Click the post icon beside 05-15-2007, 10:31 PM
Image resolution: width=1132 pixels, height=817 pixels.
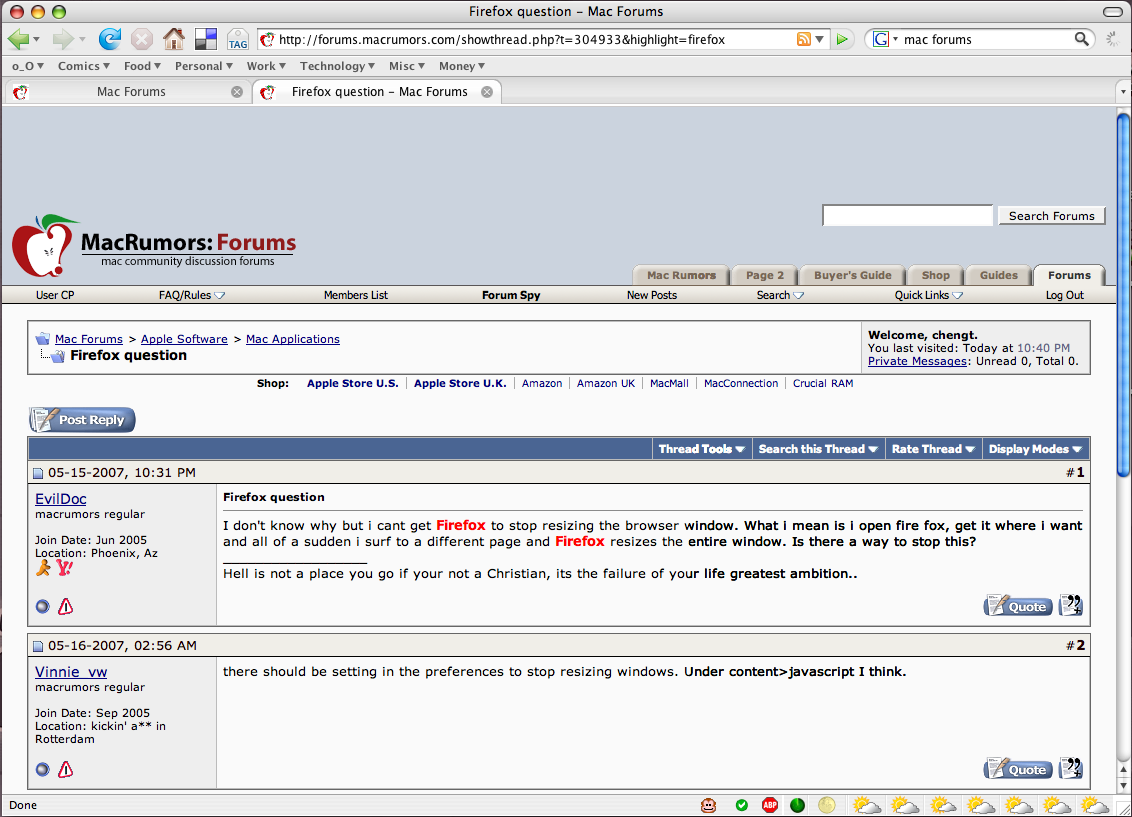pos(38,473)
